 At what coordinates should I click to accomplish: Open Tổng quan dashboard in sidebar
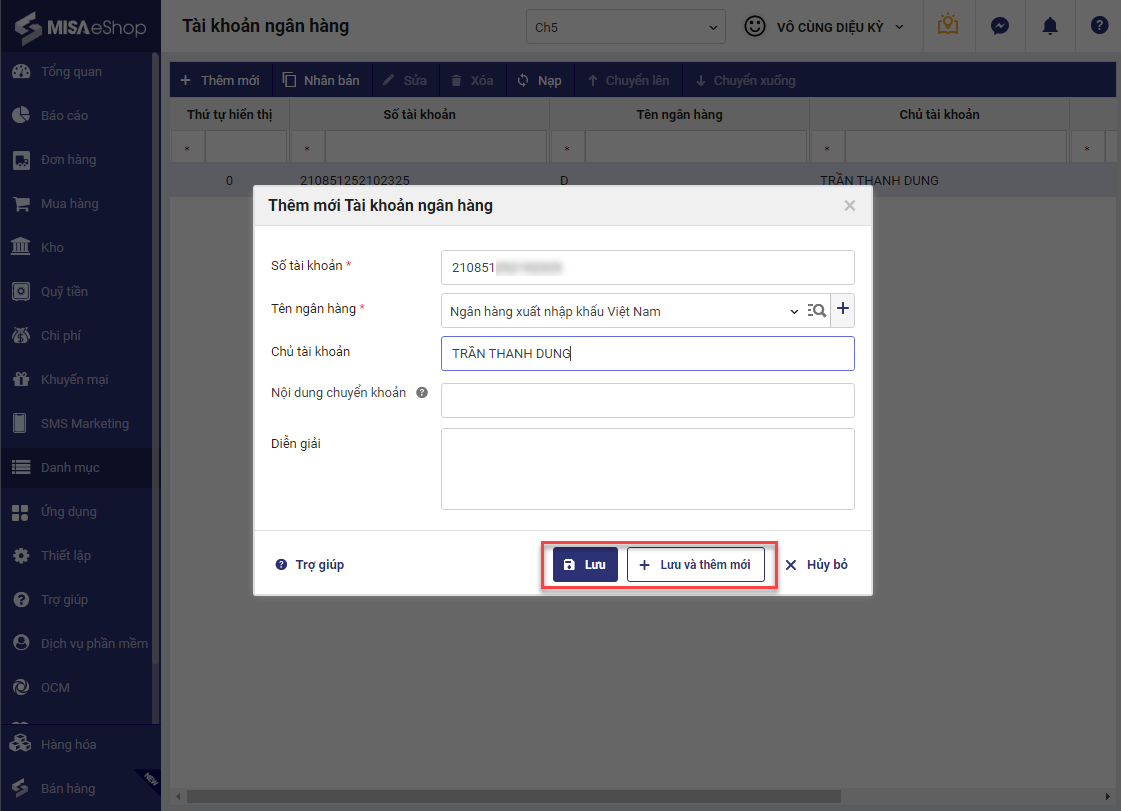71,72
